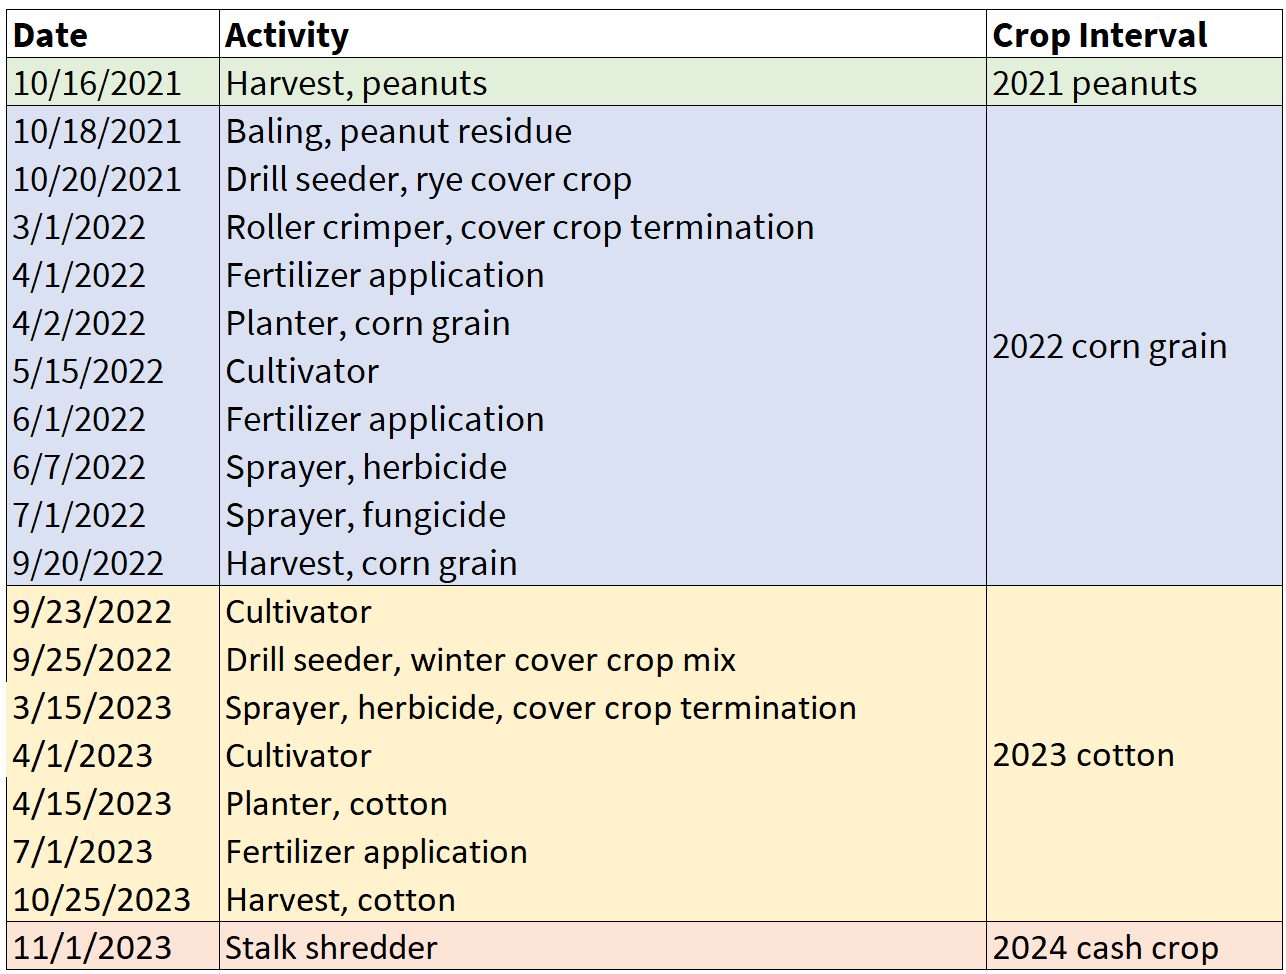Click the Date column header
The width and height of the screenshot is (1286, 974).
(50, 36)
